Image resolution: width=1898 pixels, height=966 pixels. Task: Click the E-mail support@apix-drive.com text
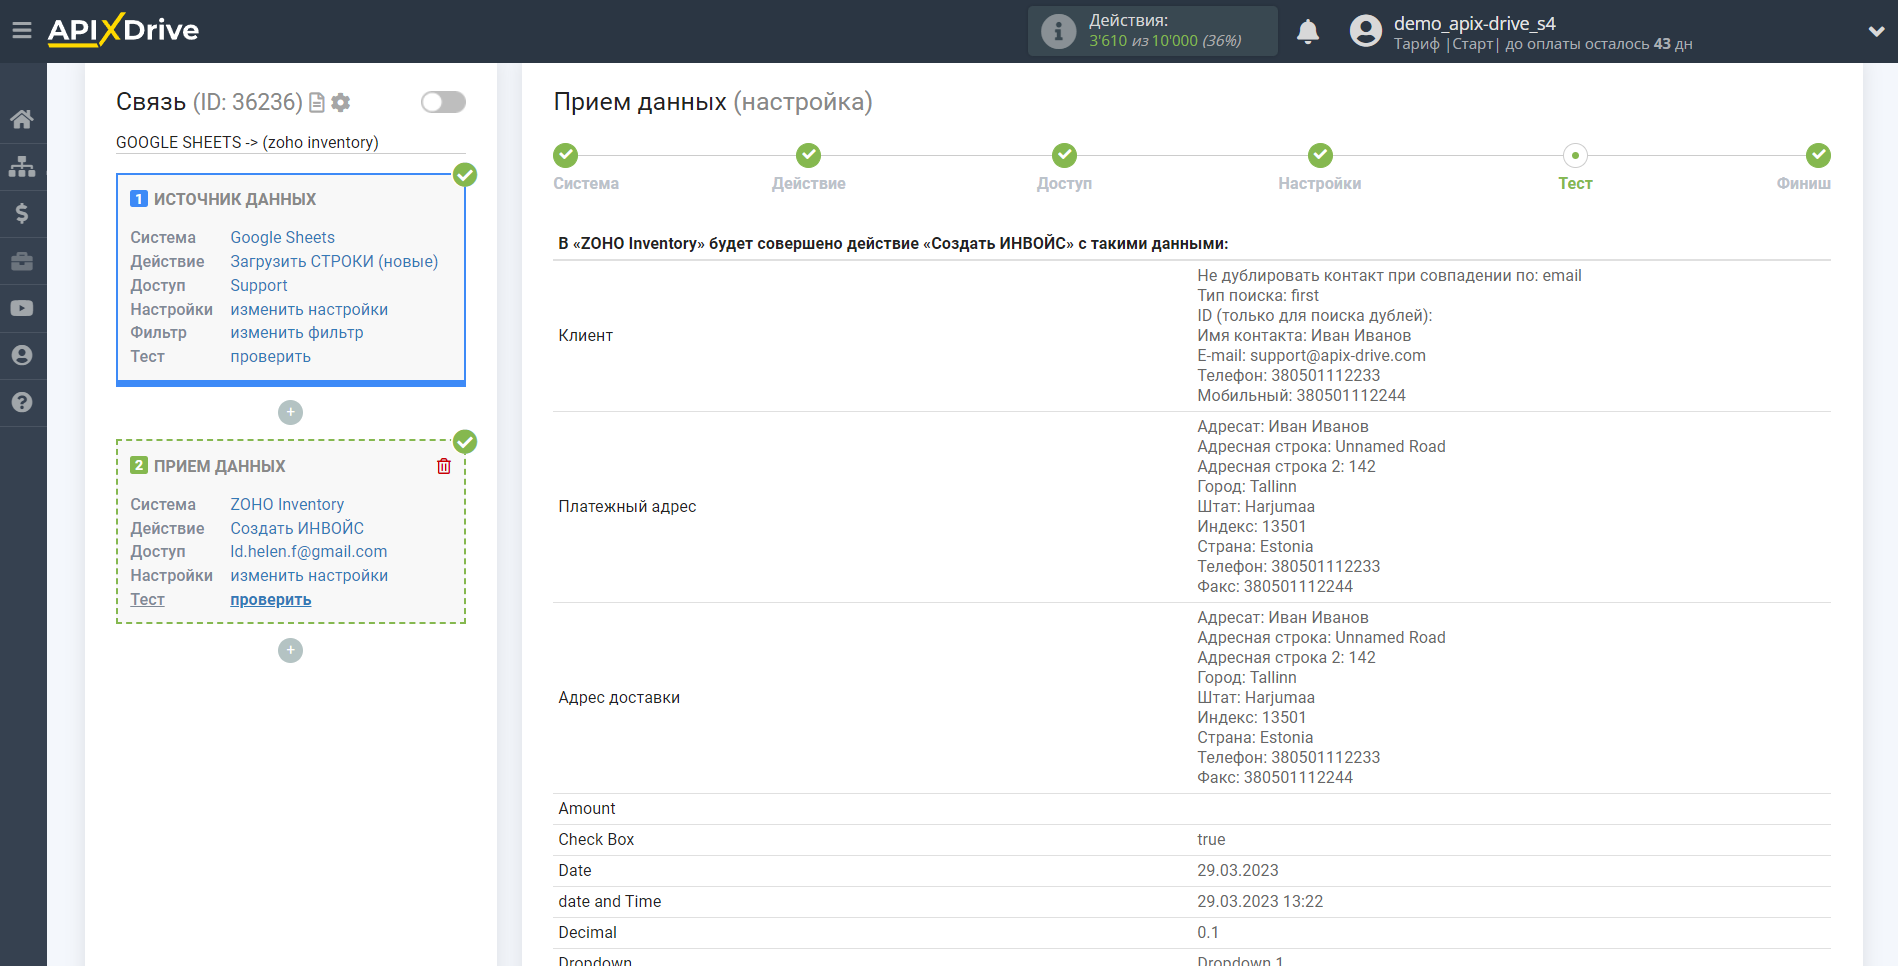pyautogui.click(x=1311, y=355)
